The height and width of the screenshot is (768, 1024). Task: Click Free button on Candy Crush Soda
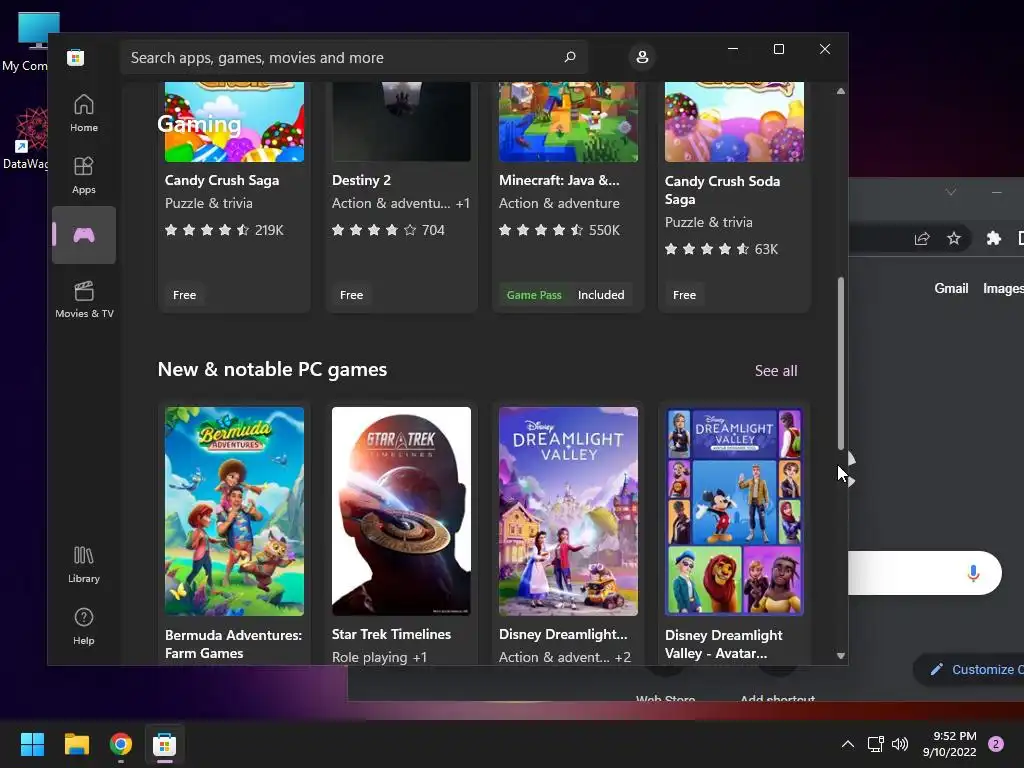coord(684,295)
